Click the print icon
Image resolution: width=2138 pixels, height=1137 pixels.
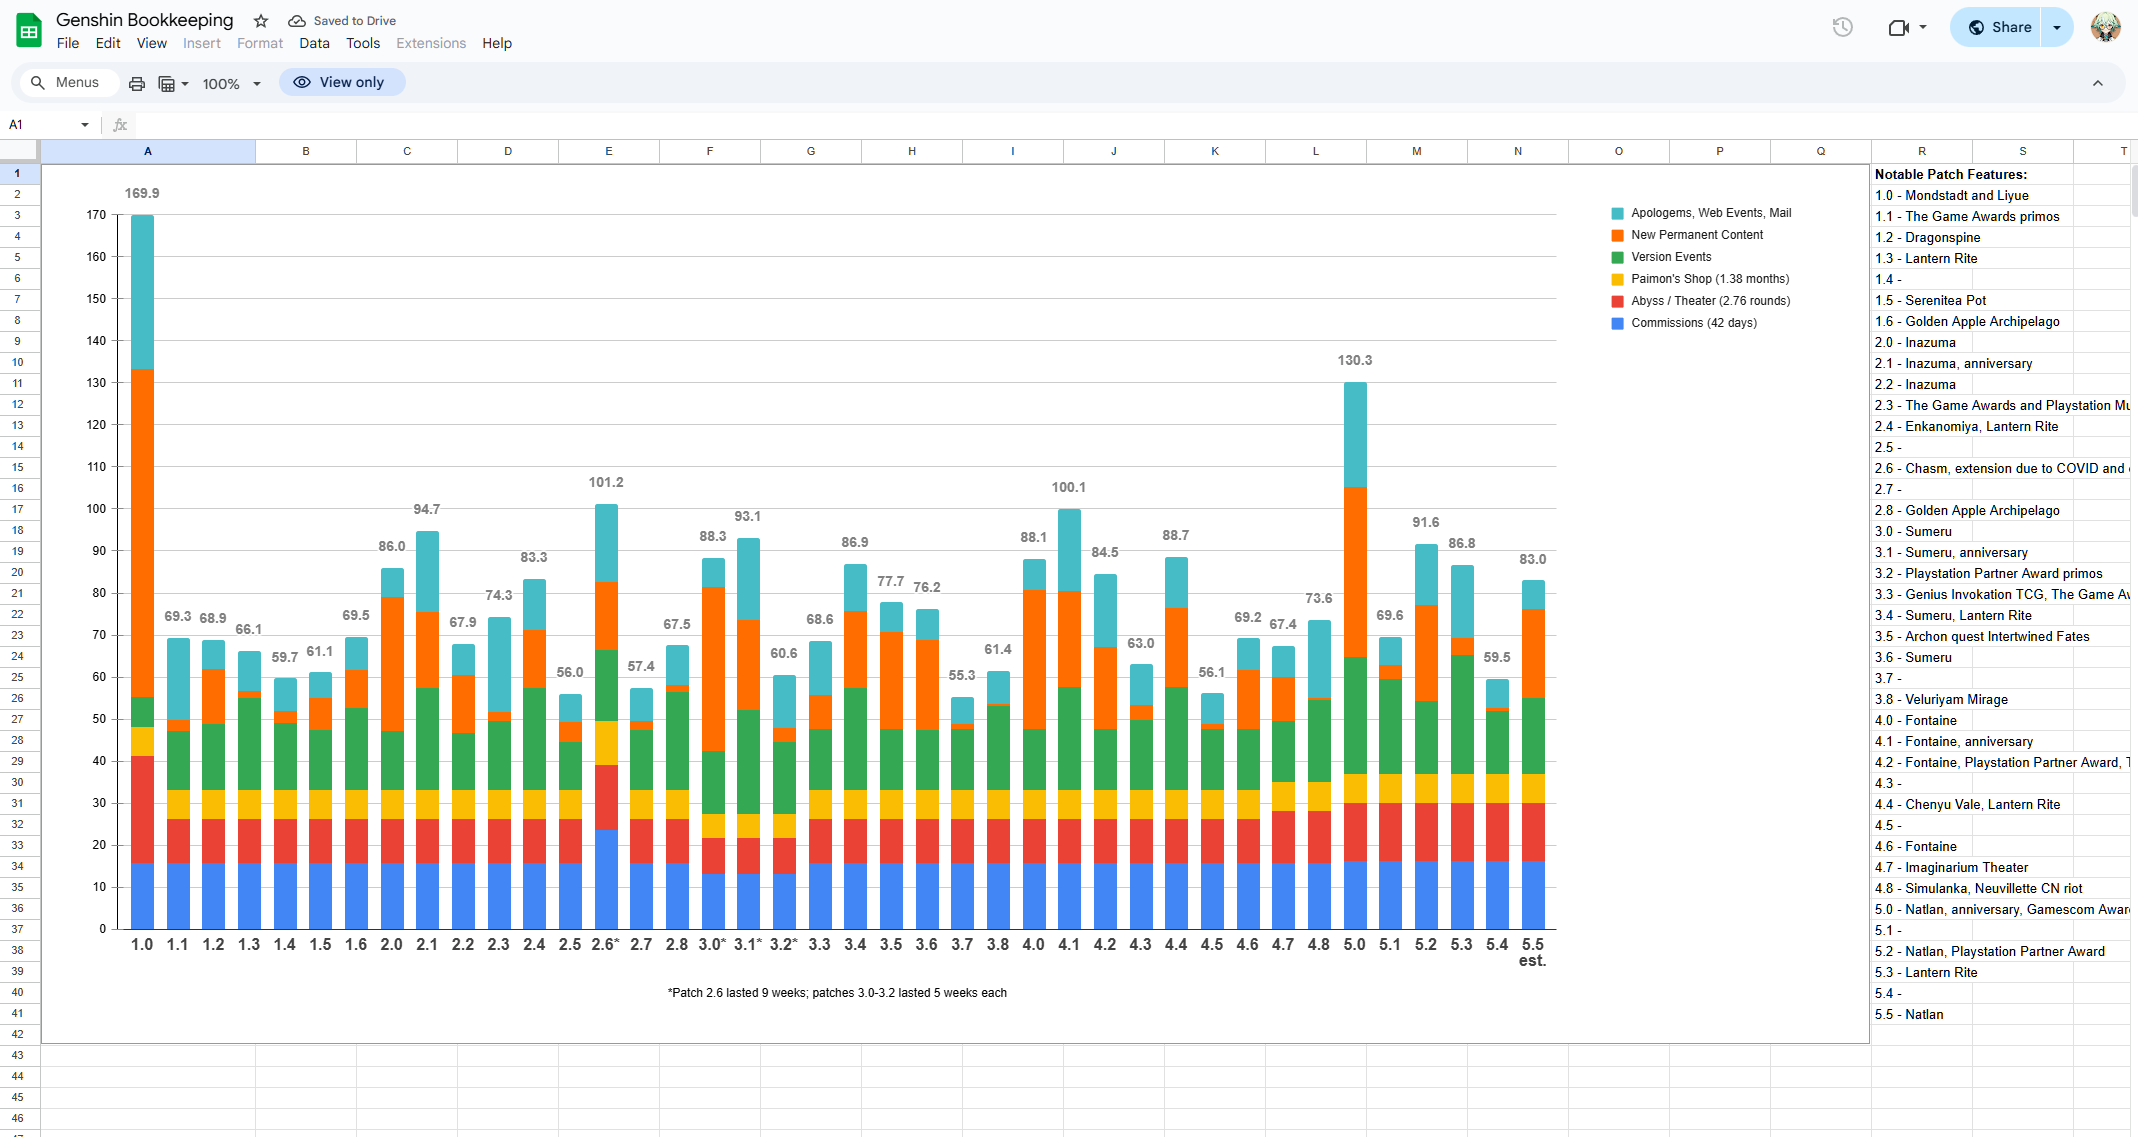pyautogui.click(x=137, y=84)
